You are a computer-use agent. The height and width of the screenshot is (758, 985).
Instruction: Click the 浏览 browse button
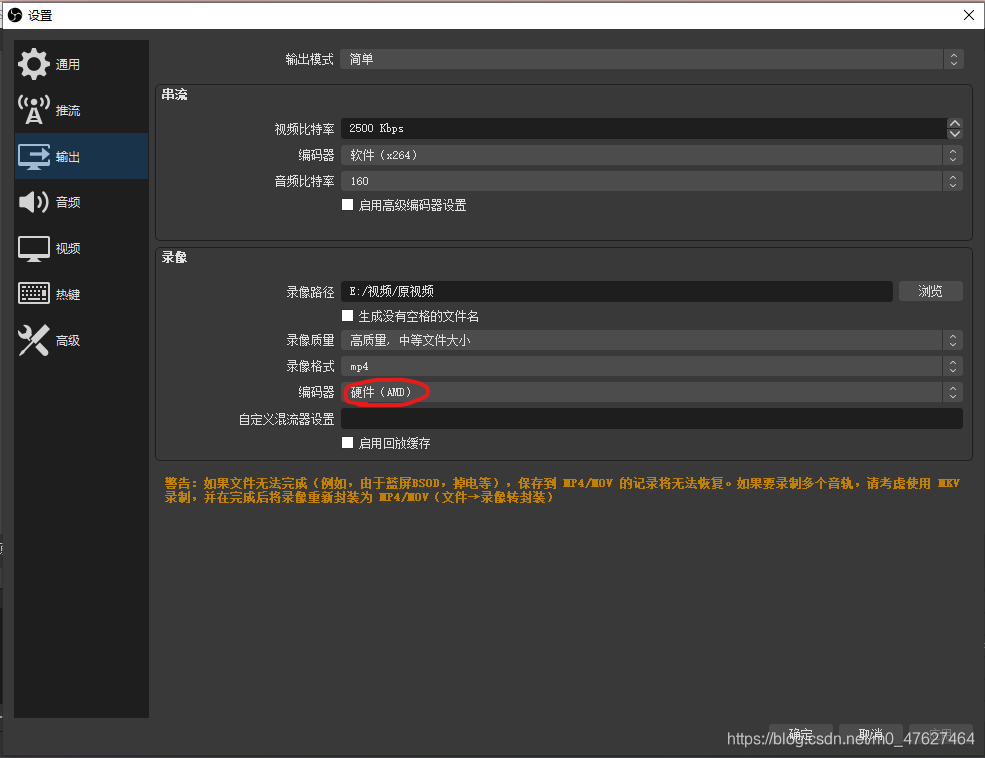930,291
